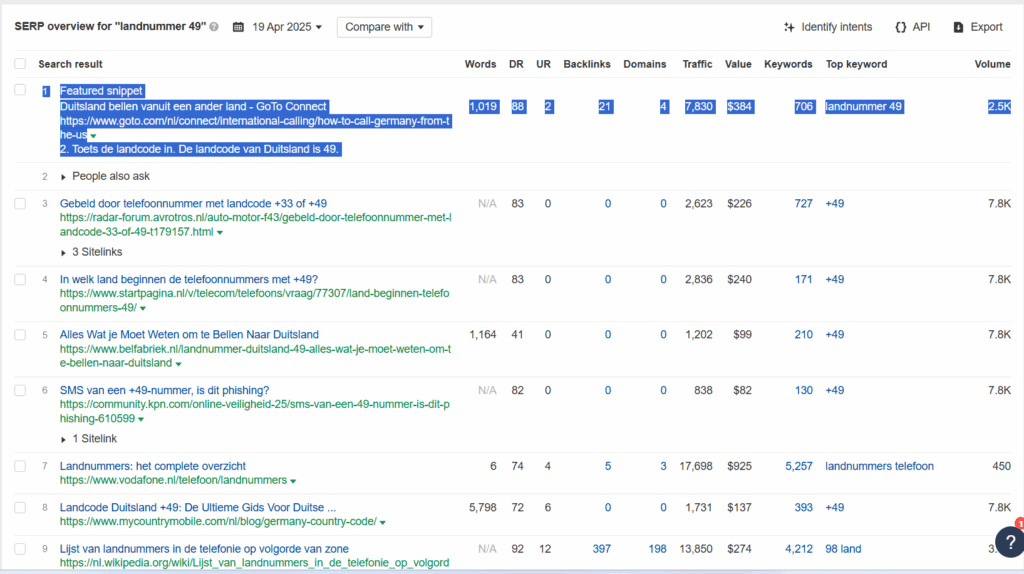This screenshot has height=574, width=1024.
Task: Open URL dropdown arrow for startpagina.nl result
Action: [x=143, y=308]
